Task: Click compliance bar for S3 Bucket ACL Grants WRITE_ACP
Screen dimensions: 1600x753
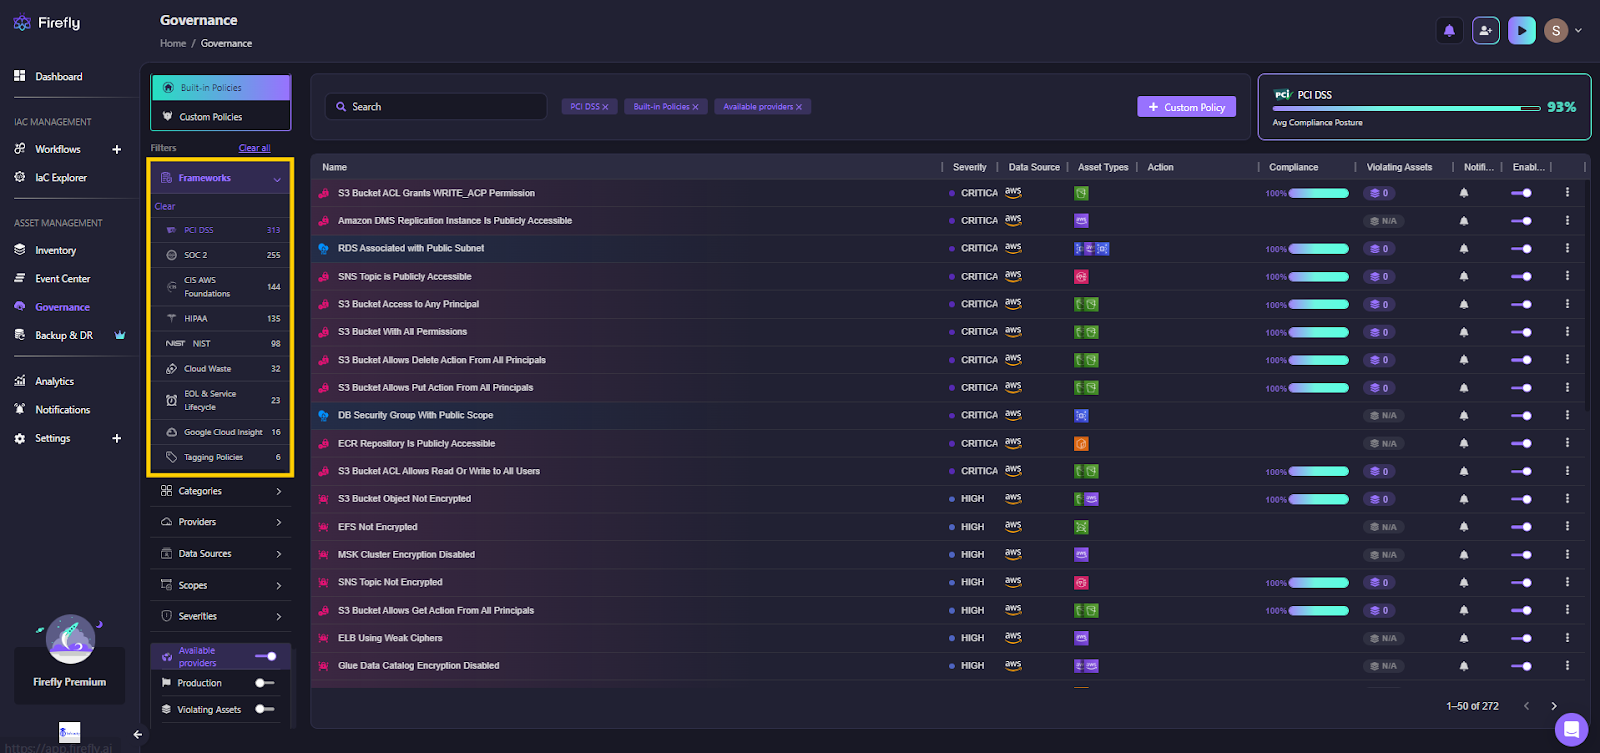Action: [1318, 193]
